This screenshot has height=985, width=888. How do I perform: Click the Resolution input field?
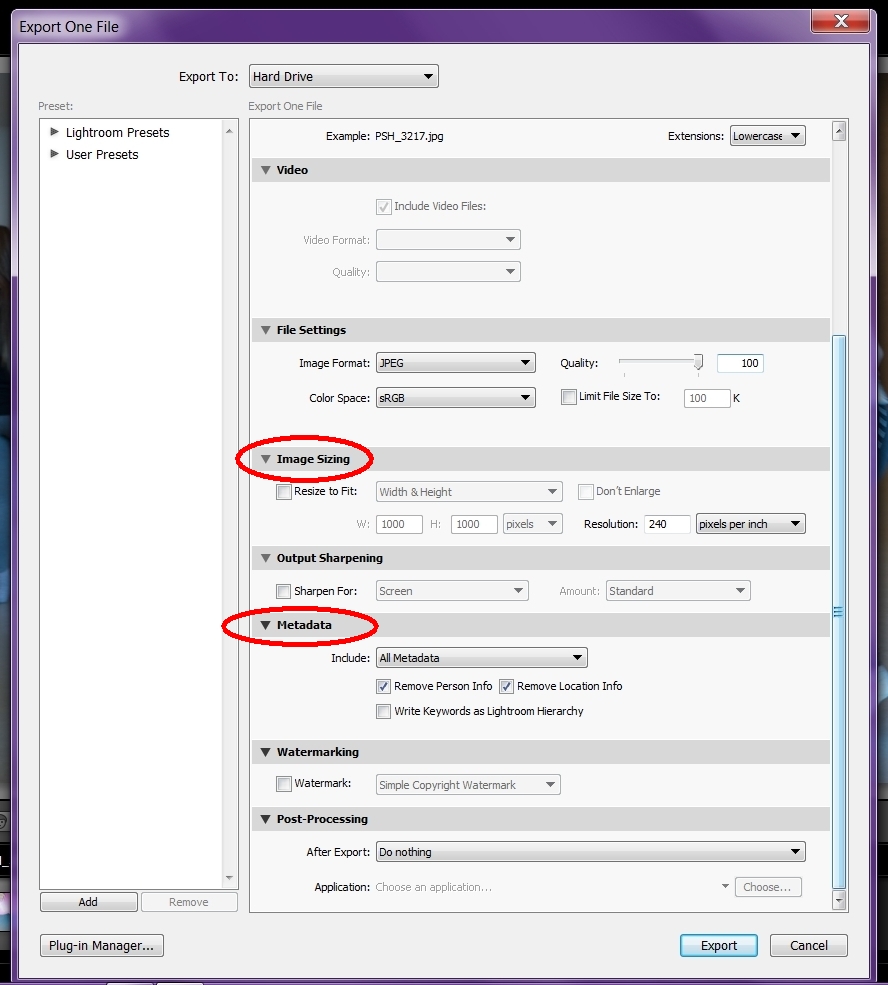pyautogui.click(x=666, y=524)
